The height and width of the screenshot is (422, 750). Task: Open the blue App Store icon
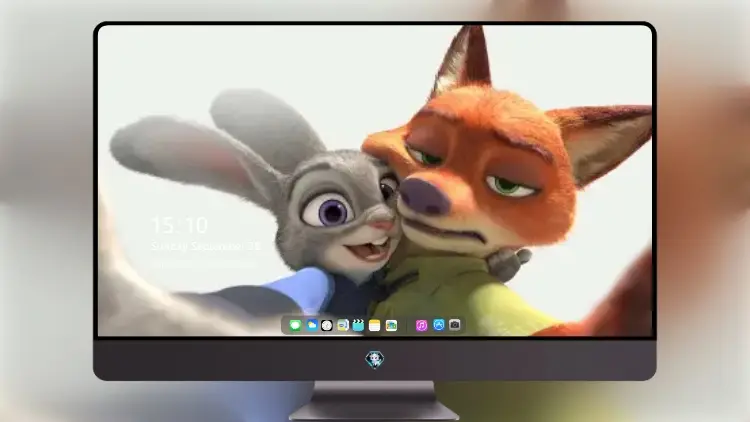(438, 325)
